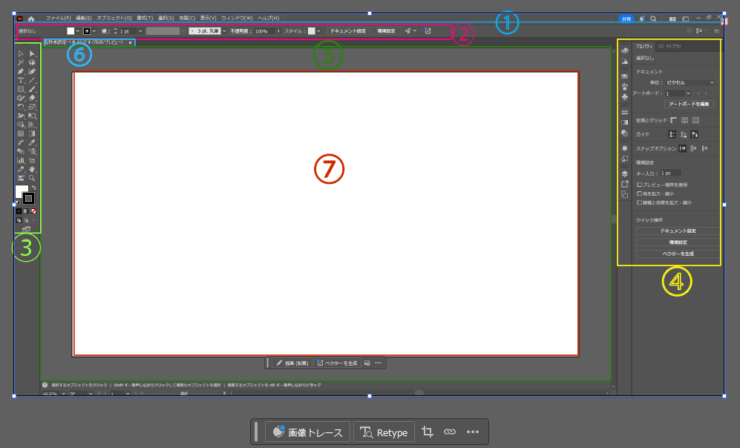Screen dimensions: 740x448
Task: Open the fill color dropdown arrow
Action: (x=77, y=31)
